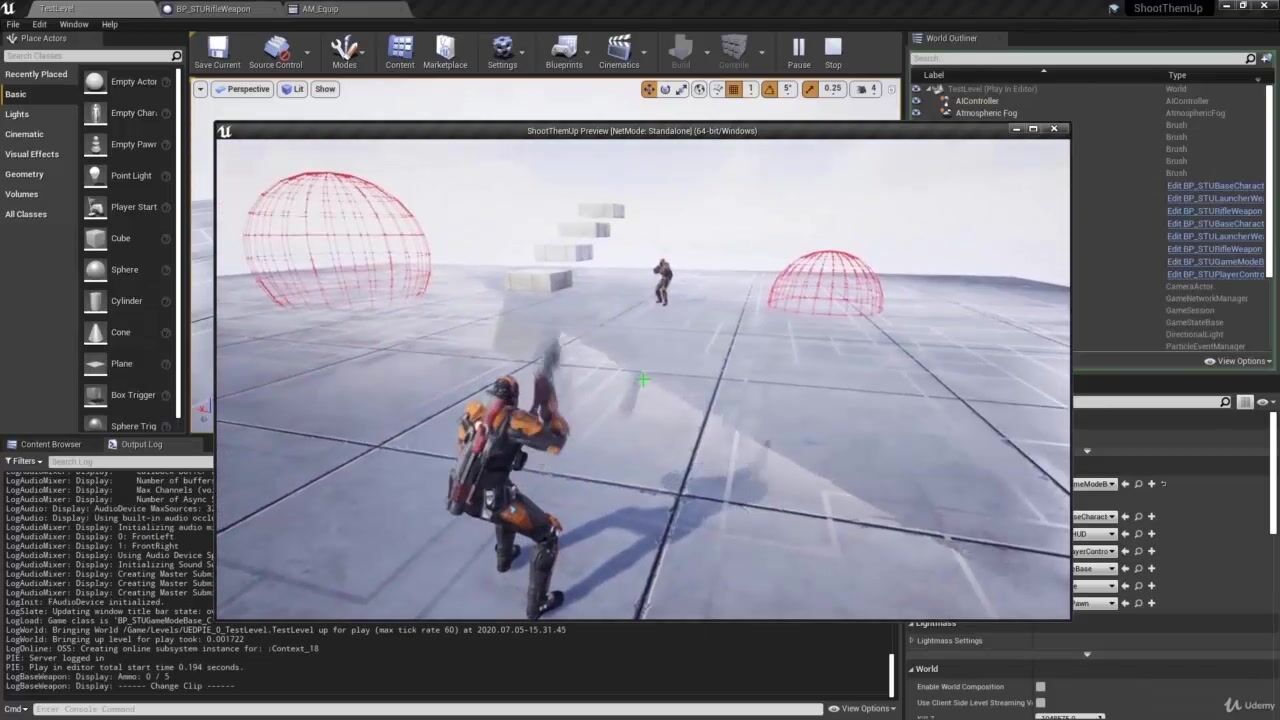
Task: Toggle rotation snapping angle icon
Action: coord(770,89)
